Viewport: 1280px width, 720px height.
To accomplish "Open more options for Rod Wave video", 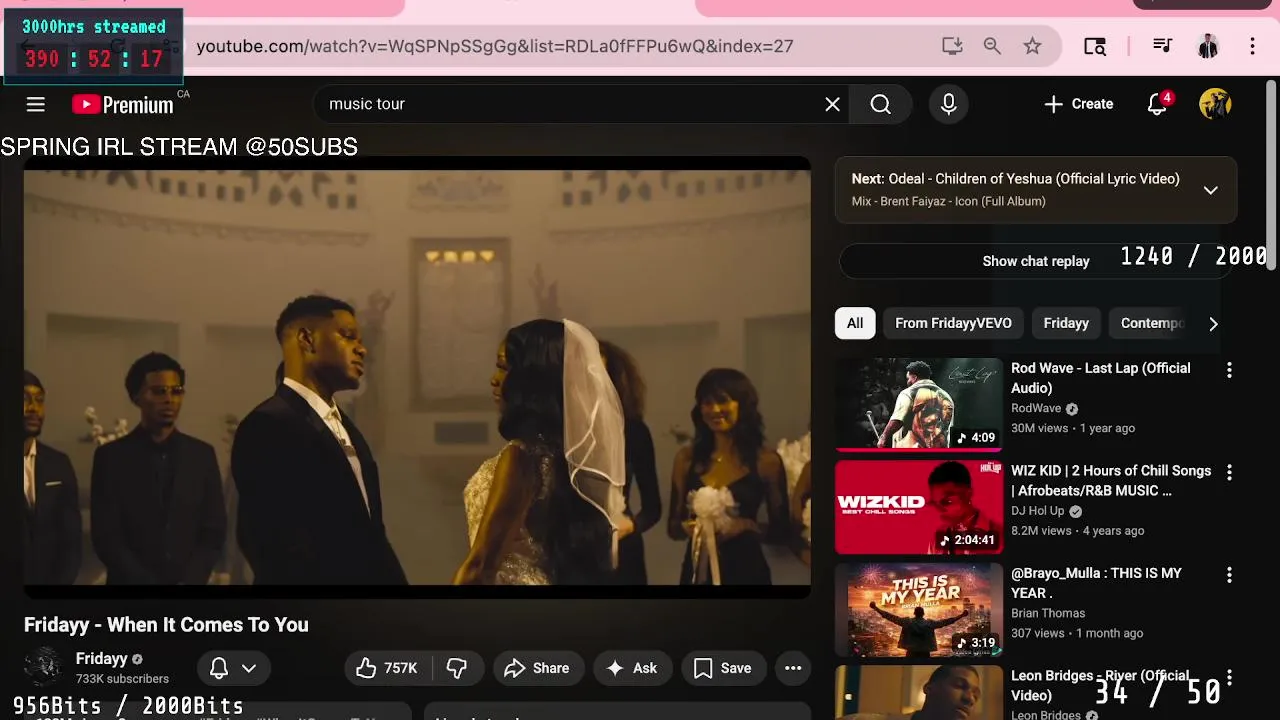I will coord(1229,370).
